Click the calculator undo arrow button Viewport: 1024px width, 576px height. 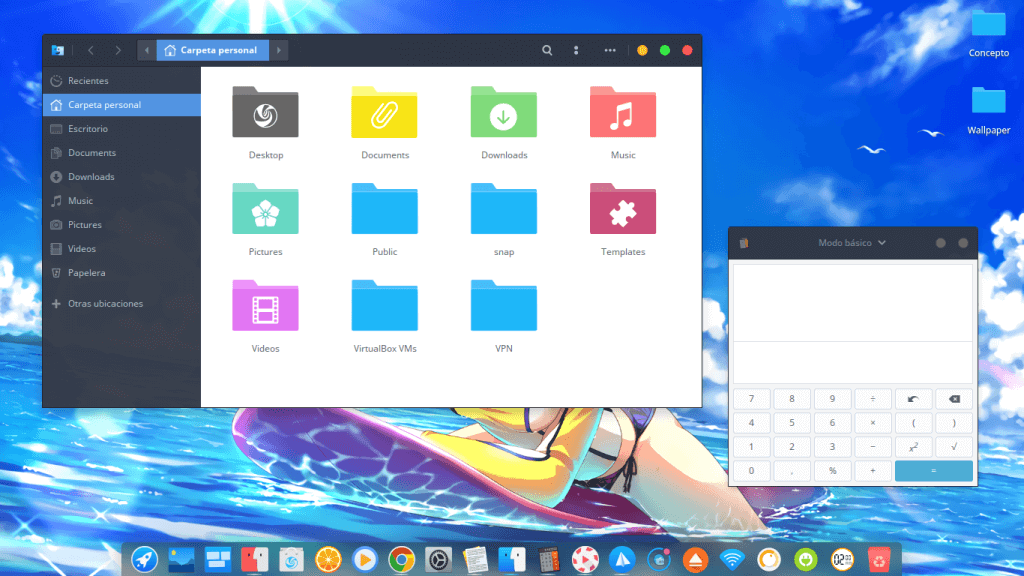pyautogui.click(x=913, y=399)
